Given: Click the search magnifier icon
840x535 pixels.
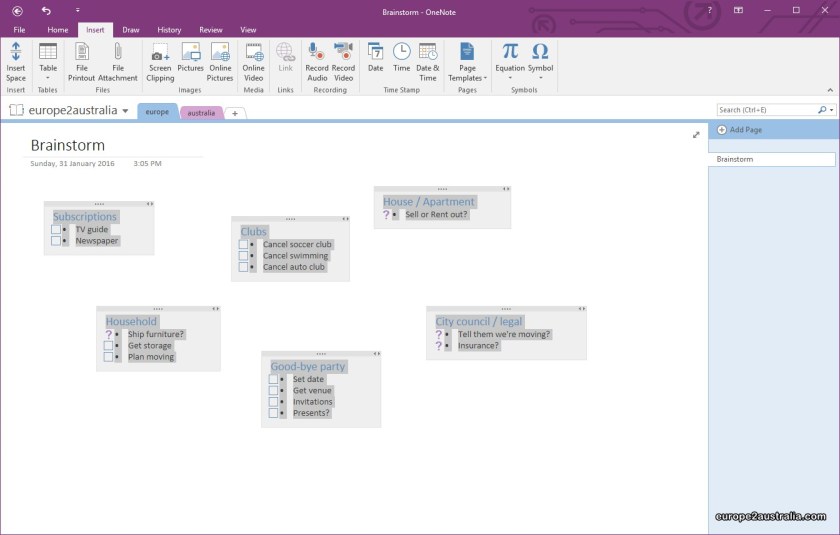Looking at the screenshot, I should coord(822,110).
